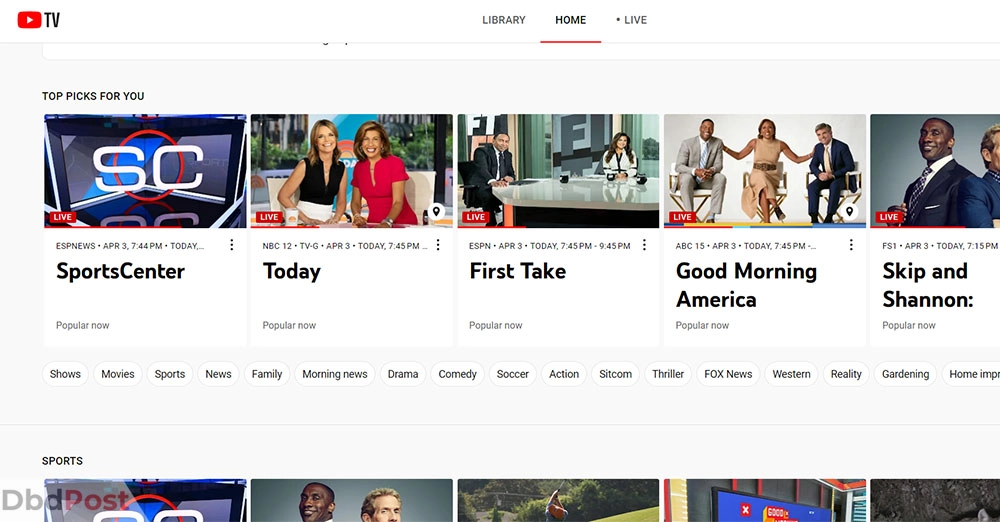Click the SportsCenter title

(x=120, y=271)
